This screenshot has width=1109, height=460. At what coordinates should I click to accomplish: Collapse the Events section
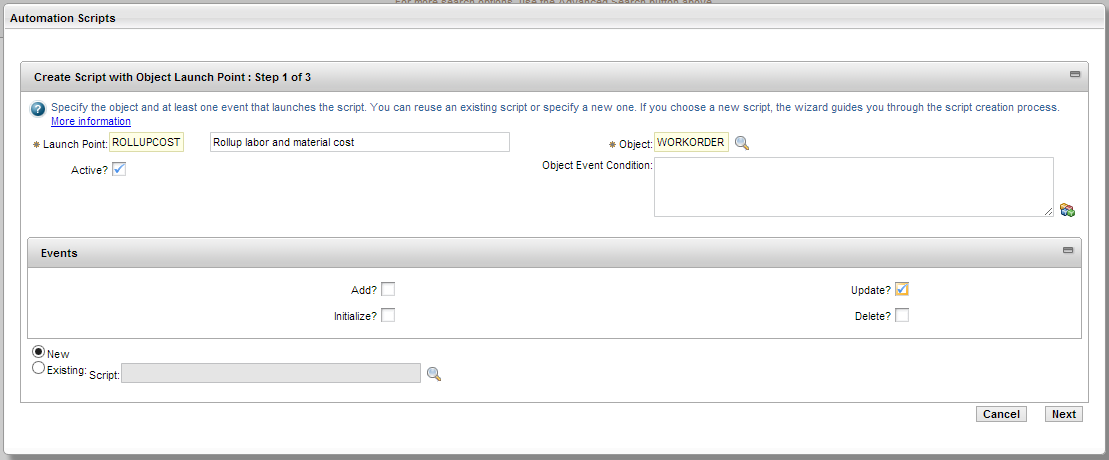click(x=1068, y=251)
